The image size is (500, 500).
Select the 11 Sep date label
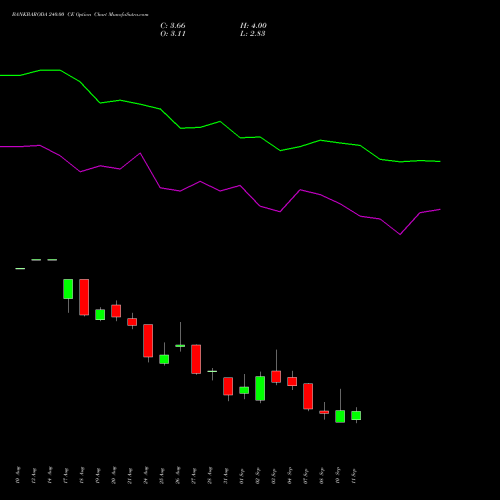pyautogui.click(x=354, y=476)
